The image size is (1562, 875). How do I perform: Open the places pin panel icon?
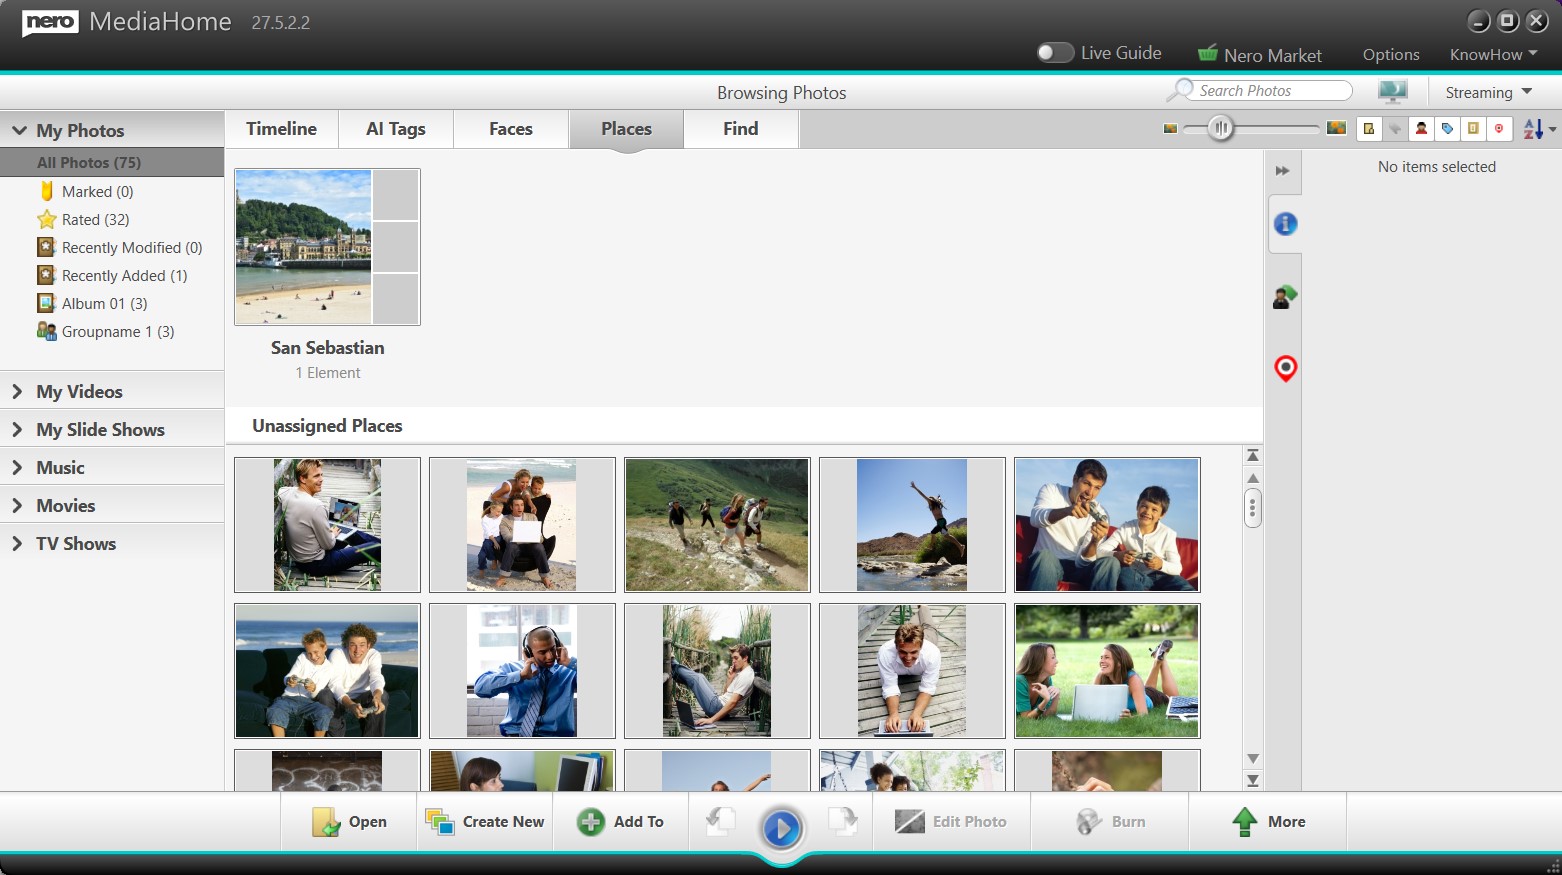[x=1285, y=368]
